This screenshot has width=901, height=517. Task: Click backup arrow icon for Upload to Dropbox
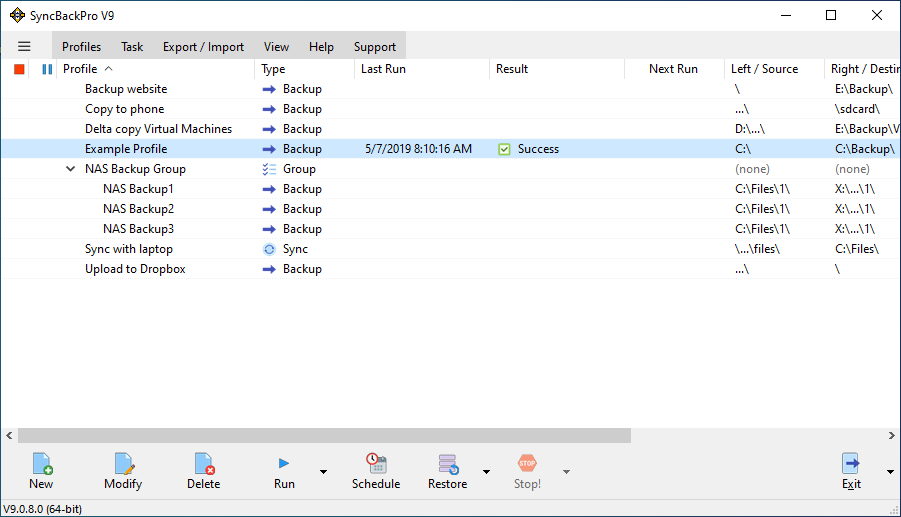(269, 269)
